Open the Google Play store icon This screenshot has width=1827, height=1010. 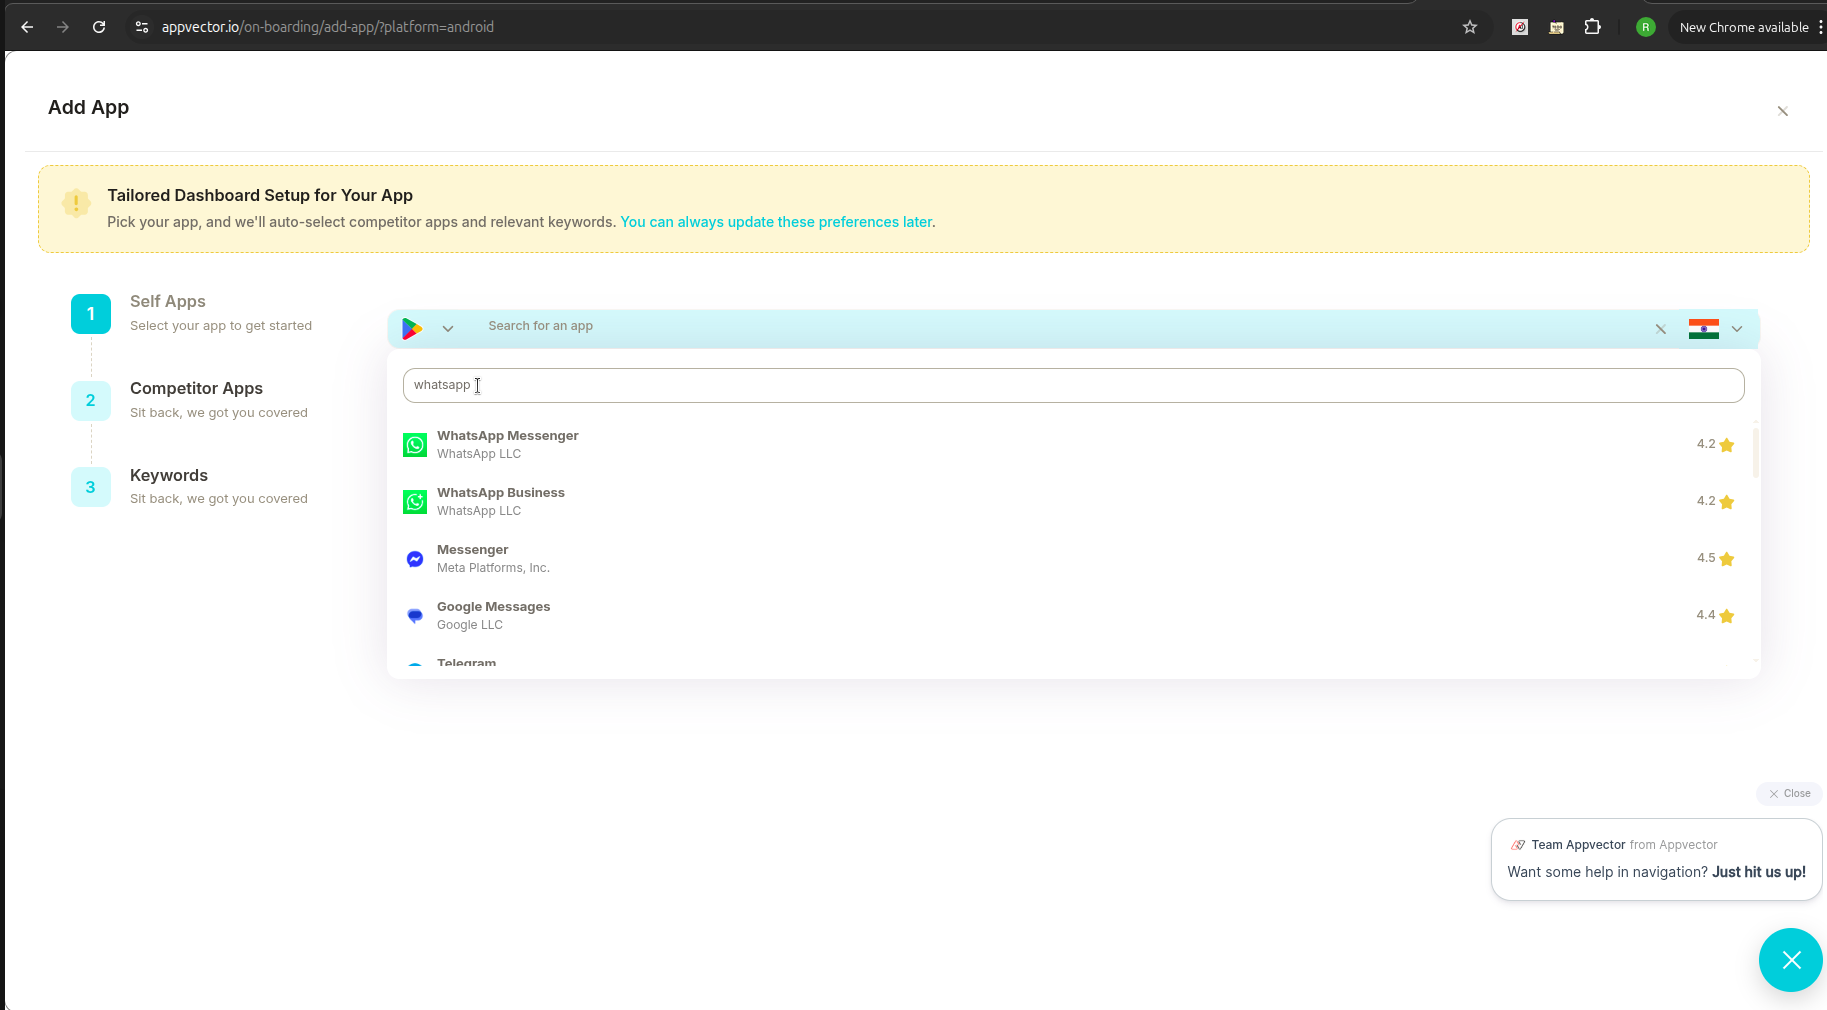pyautogui.click(x=413, y=328)
